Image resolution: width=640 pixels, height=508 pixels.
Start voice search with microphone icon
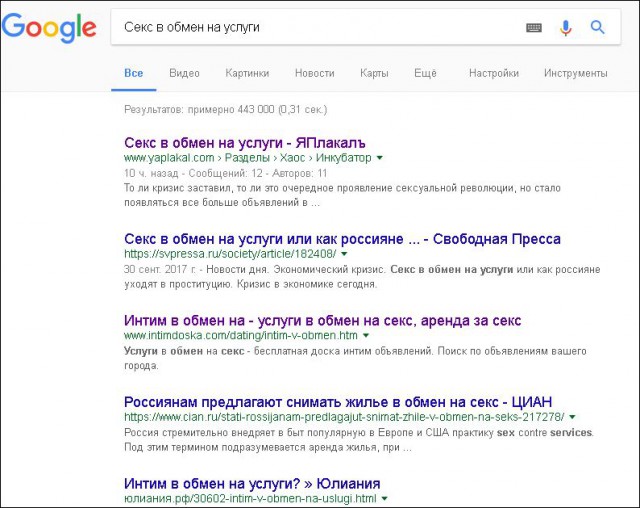pyautogui.click(x=565, y=27)
